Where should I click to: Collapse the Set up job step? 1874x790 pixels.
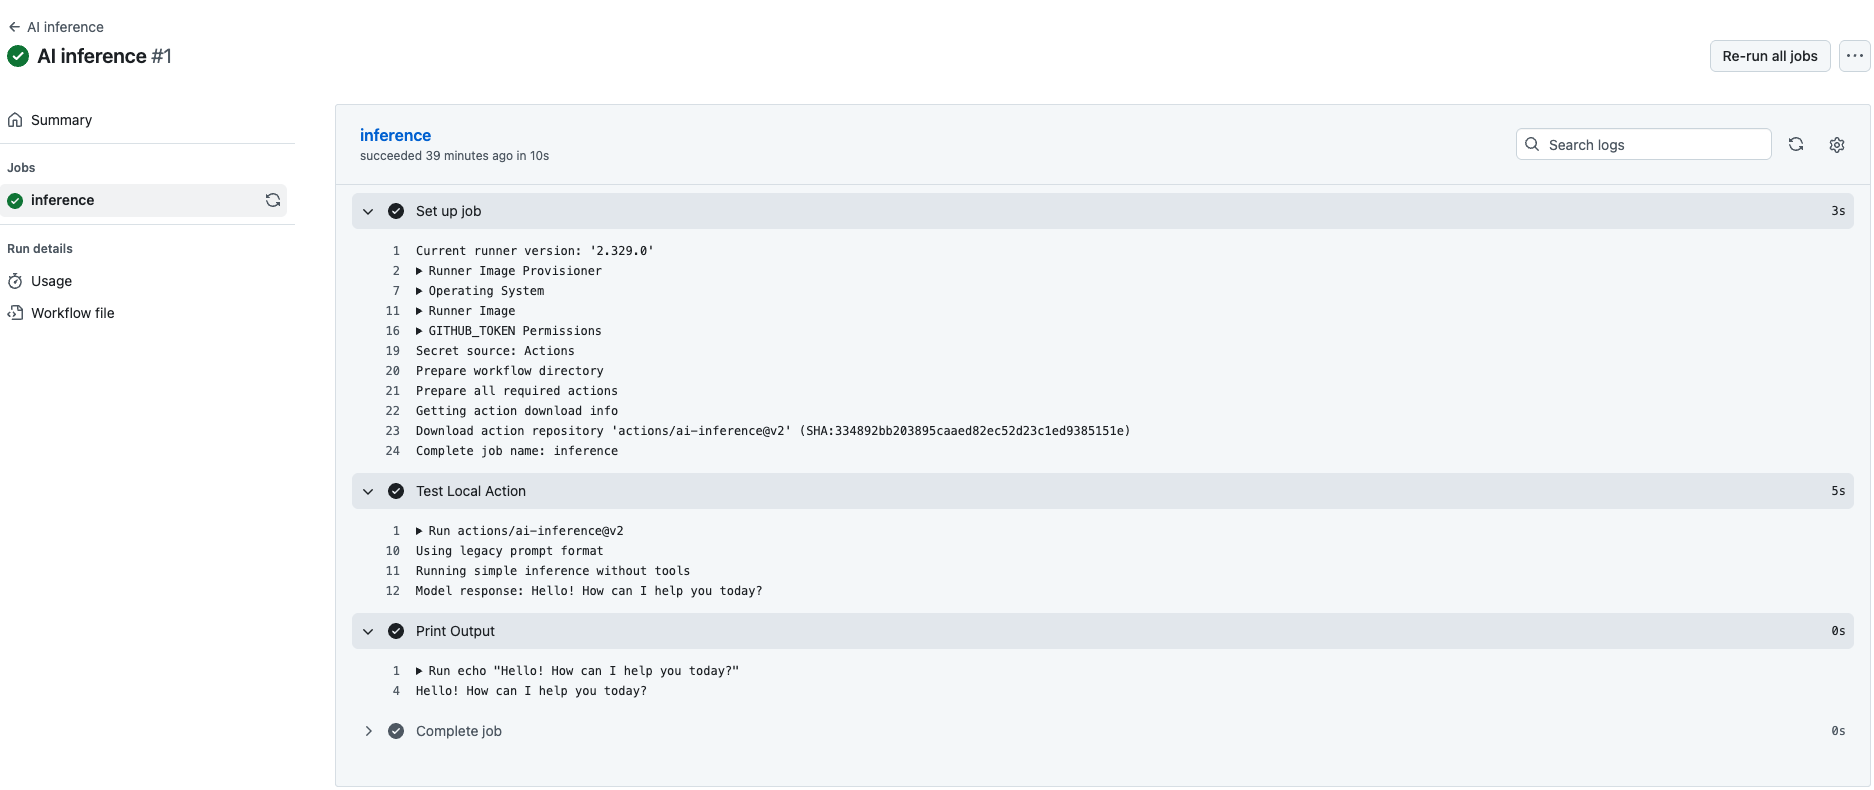pos(368,211)
